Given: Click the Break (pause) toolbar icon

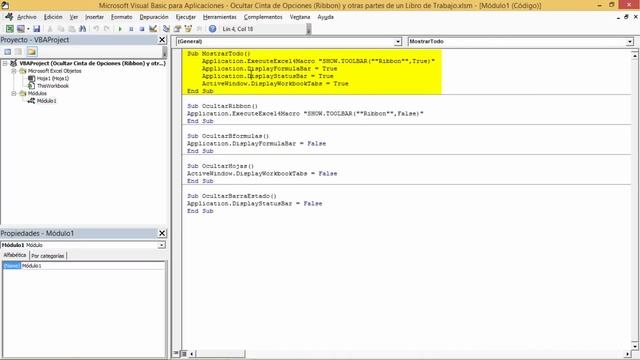Looking at the screenshot, I should (131, 29).
